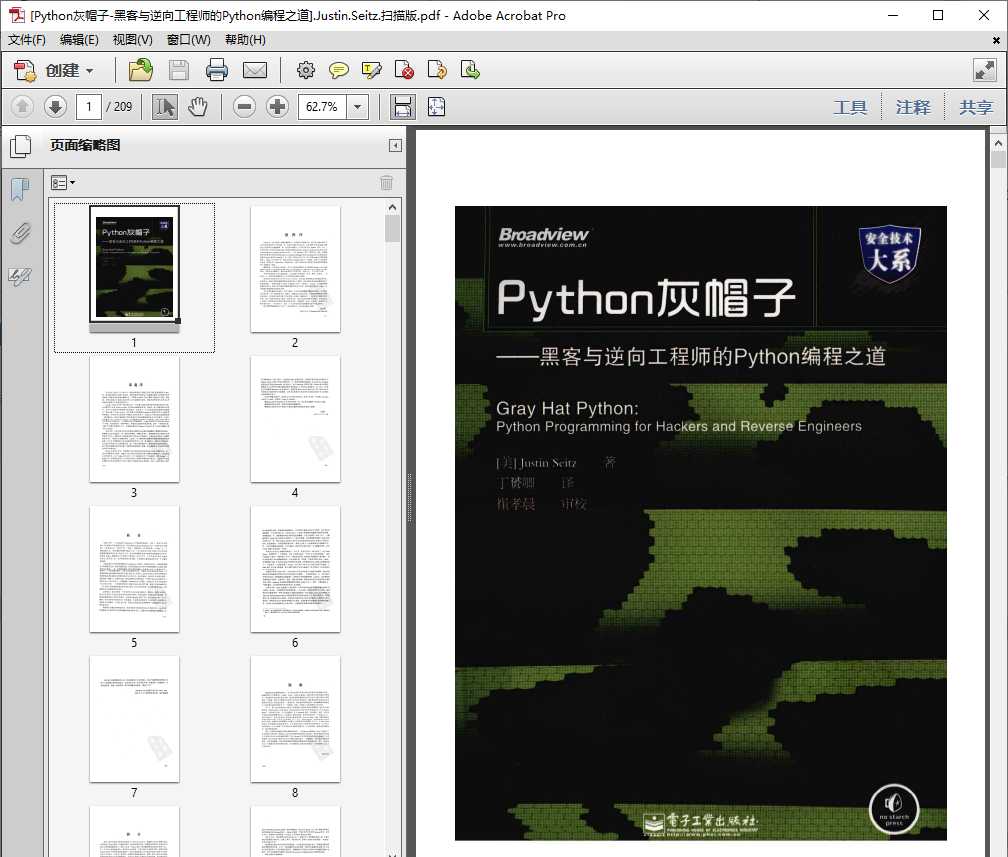Click the Gray Hat Python subtitle
Image resolution: width=1008 pixels, height=857 pixels.
tap(567, 408)
